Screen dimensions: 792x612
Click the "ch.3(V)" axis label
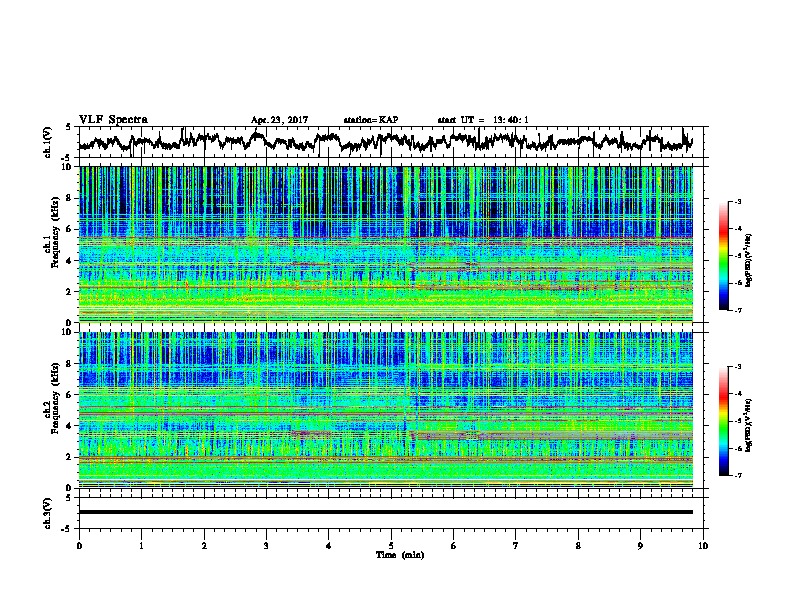point(48,513)
